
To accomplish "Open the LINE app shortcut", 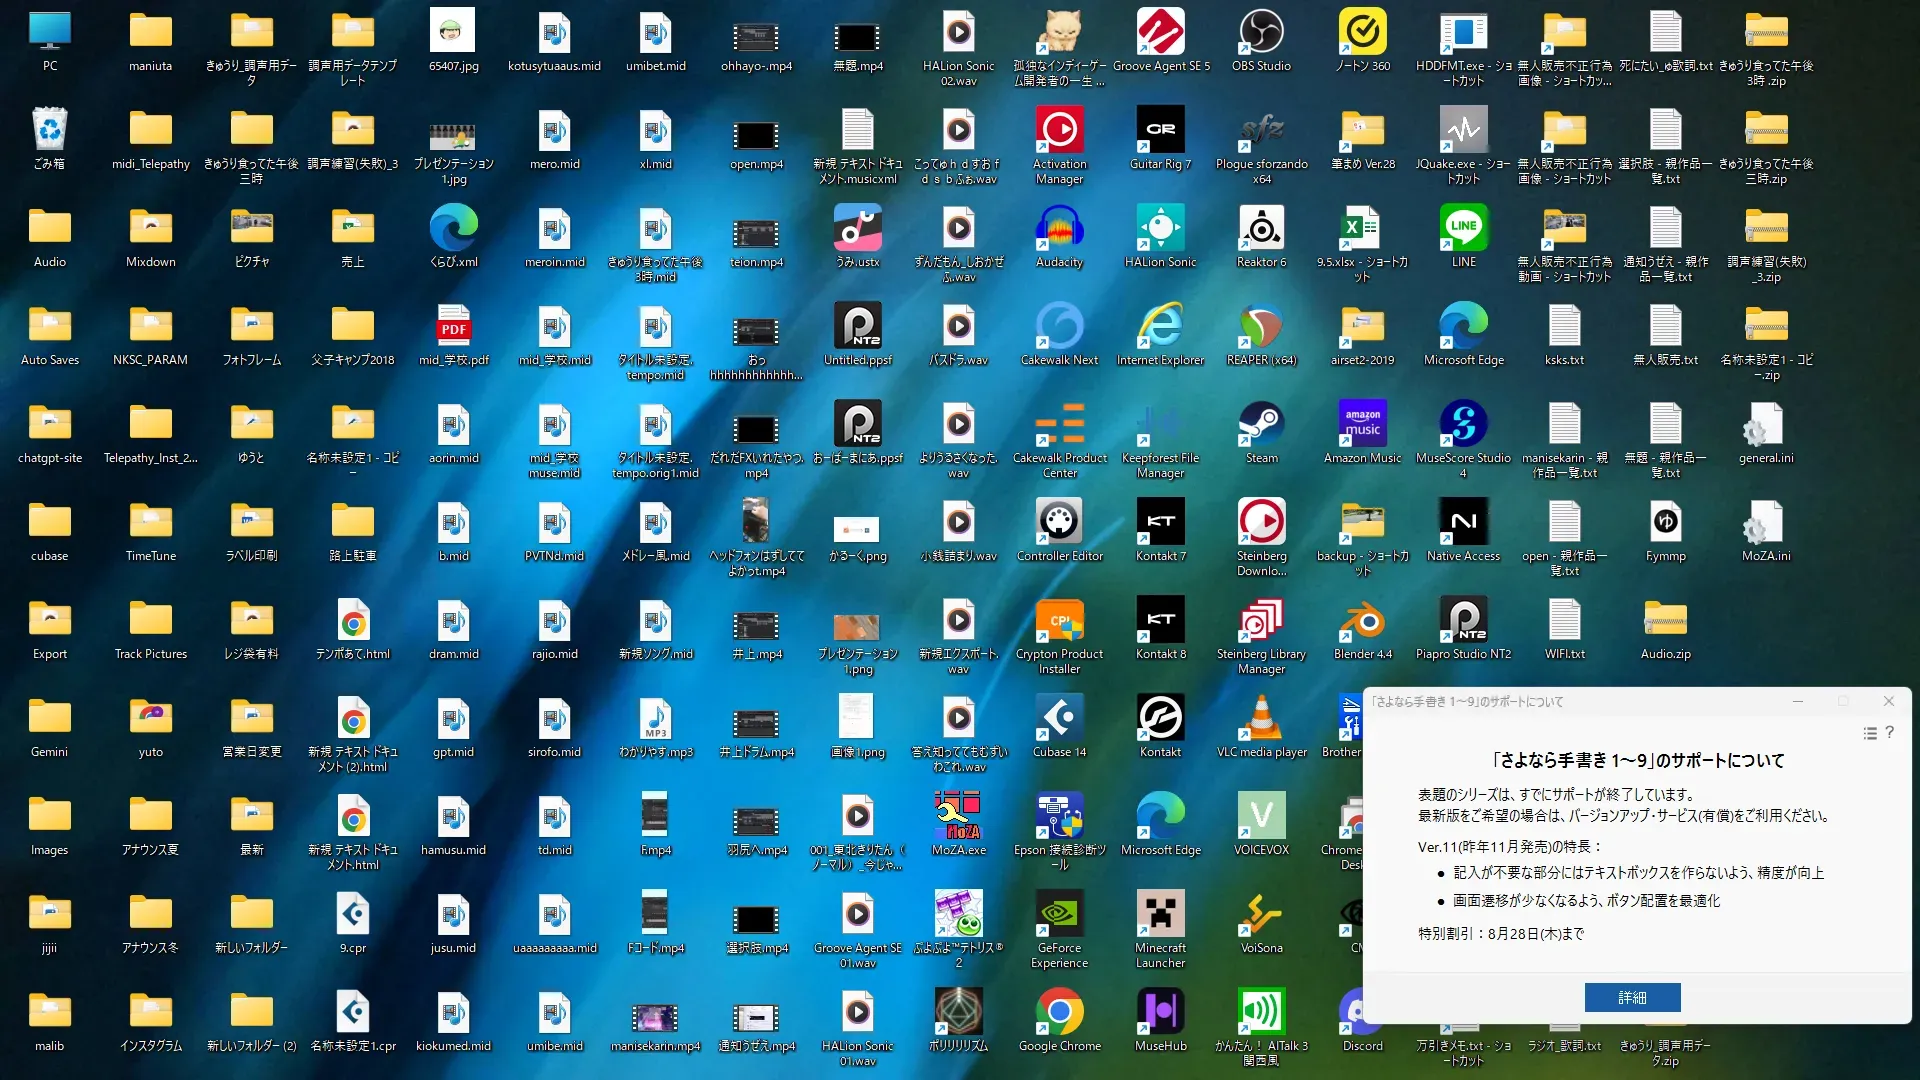I will point(1463,229).
